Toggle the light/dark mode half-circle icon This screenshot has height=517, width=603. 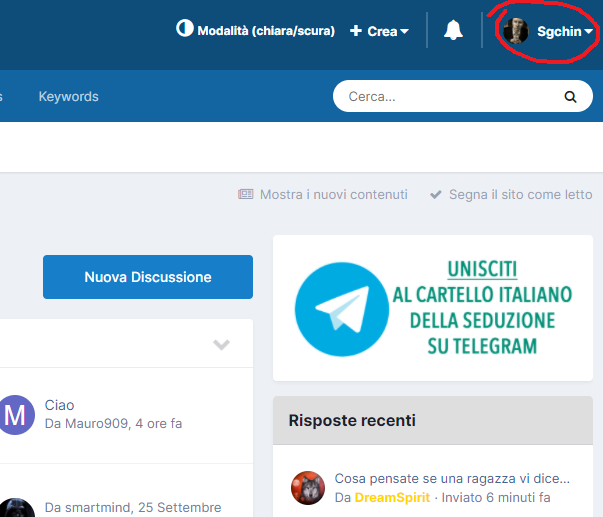[x=185, y=28]
